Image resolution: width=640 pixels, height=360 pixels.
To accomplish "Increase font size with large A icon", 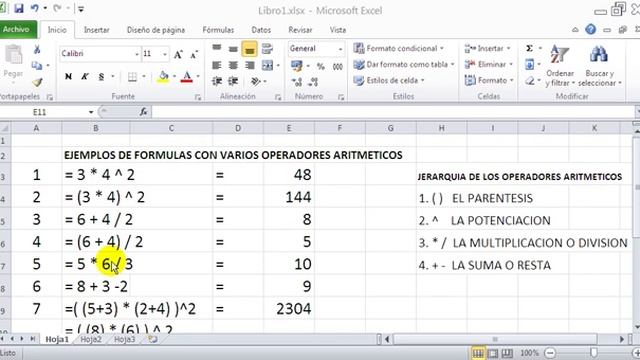I will pos(178,54).
